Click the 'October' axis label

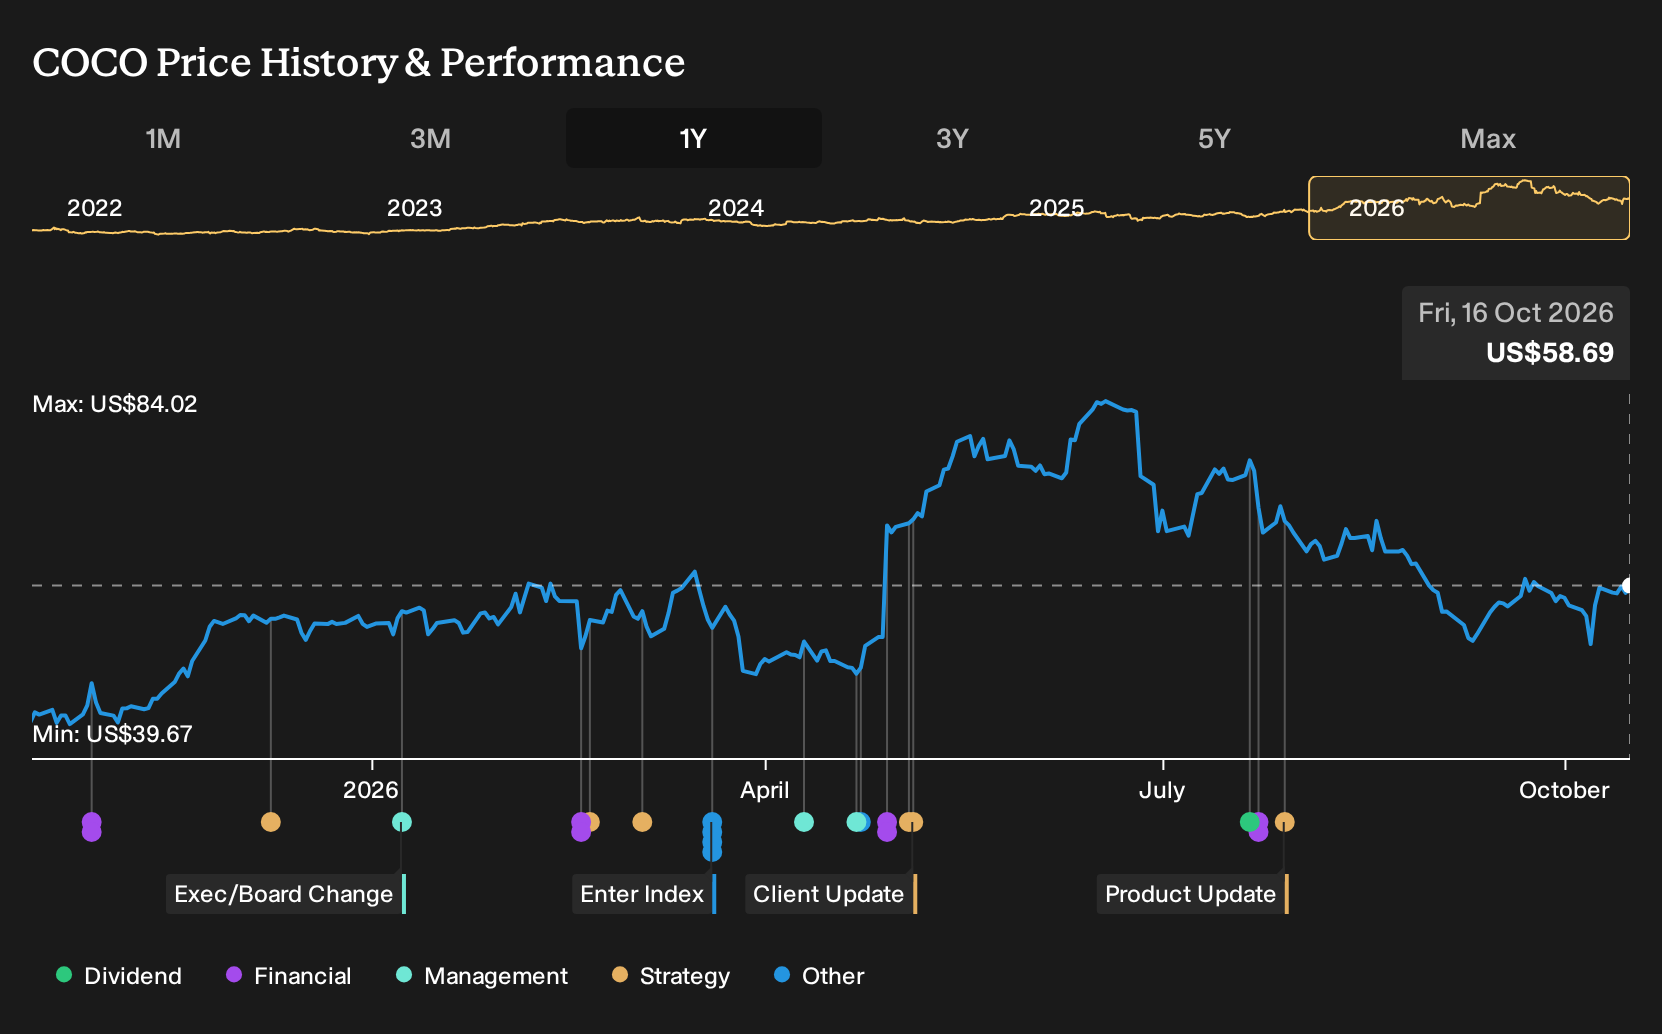(x=1564, y=790)
